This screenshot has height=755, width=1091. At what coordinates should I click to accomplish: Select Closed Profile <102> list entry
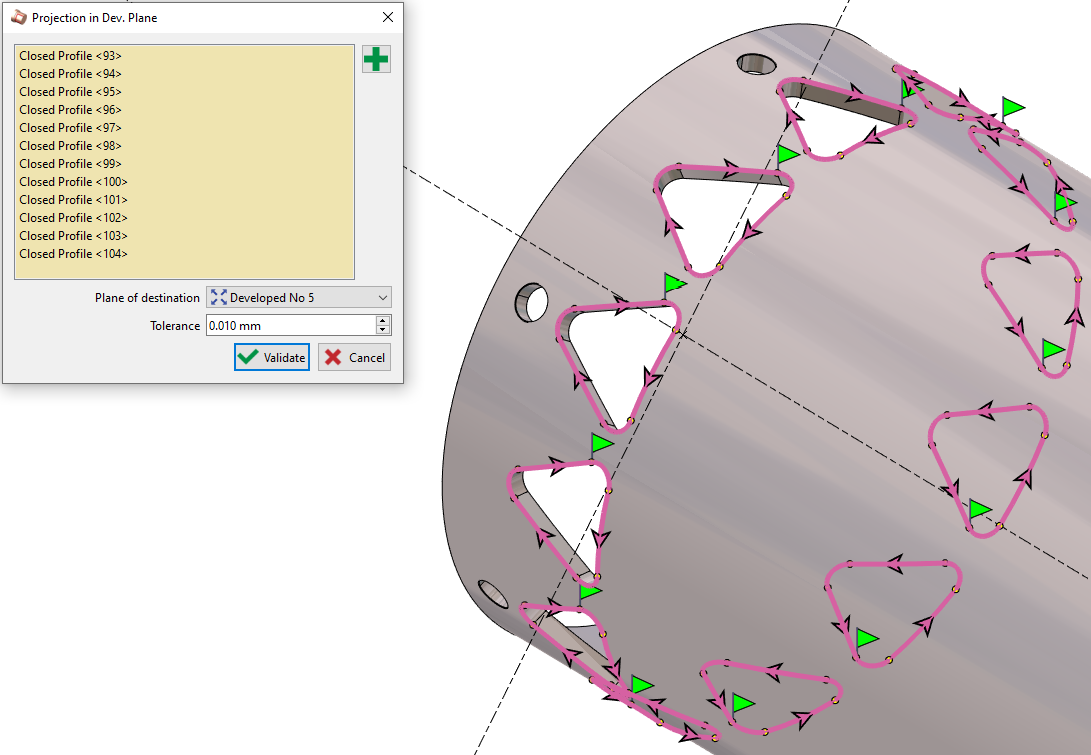click(x=73, y=218)
